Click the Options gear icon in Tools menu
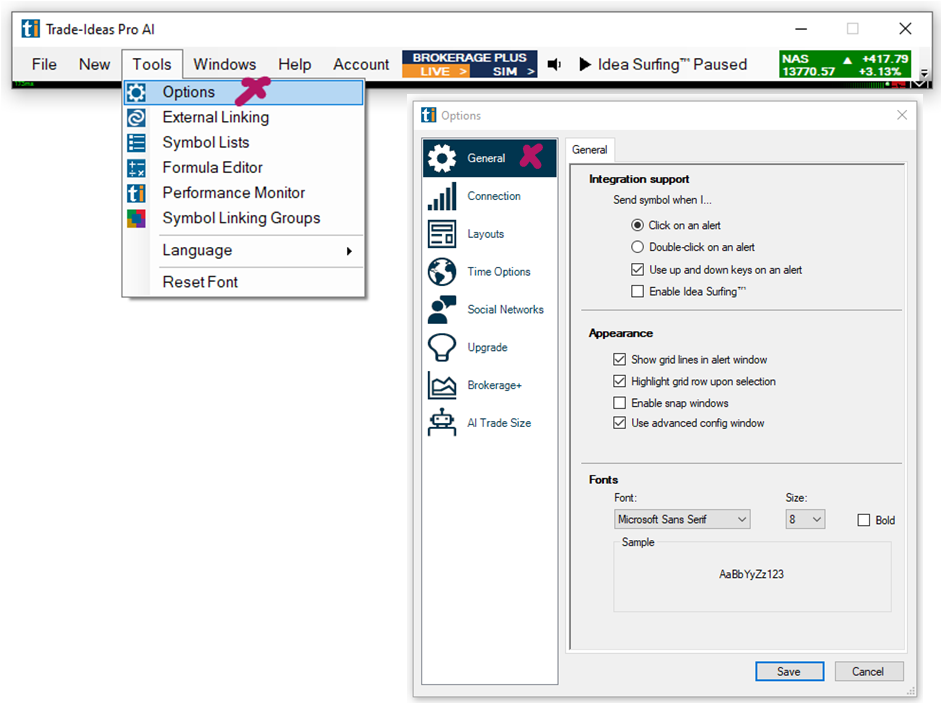943x707 pixels. coord(137,92)
